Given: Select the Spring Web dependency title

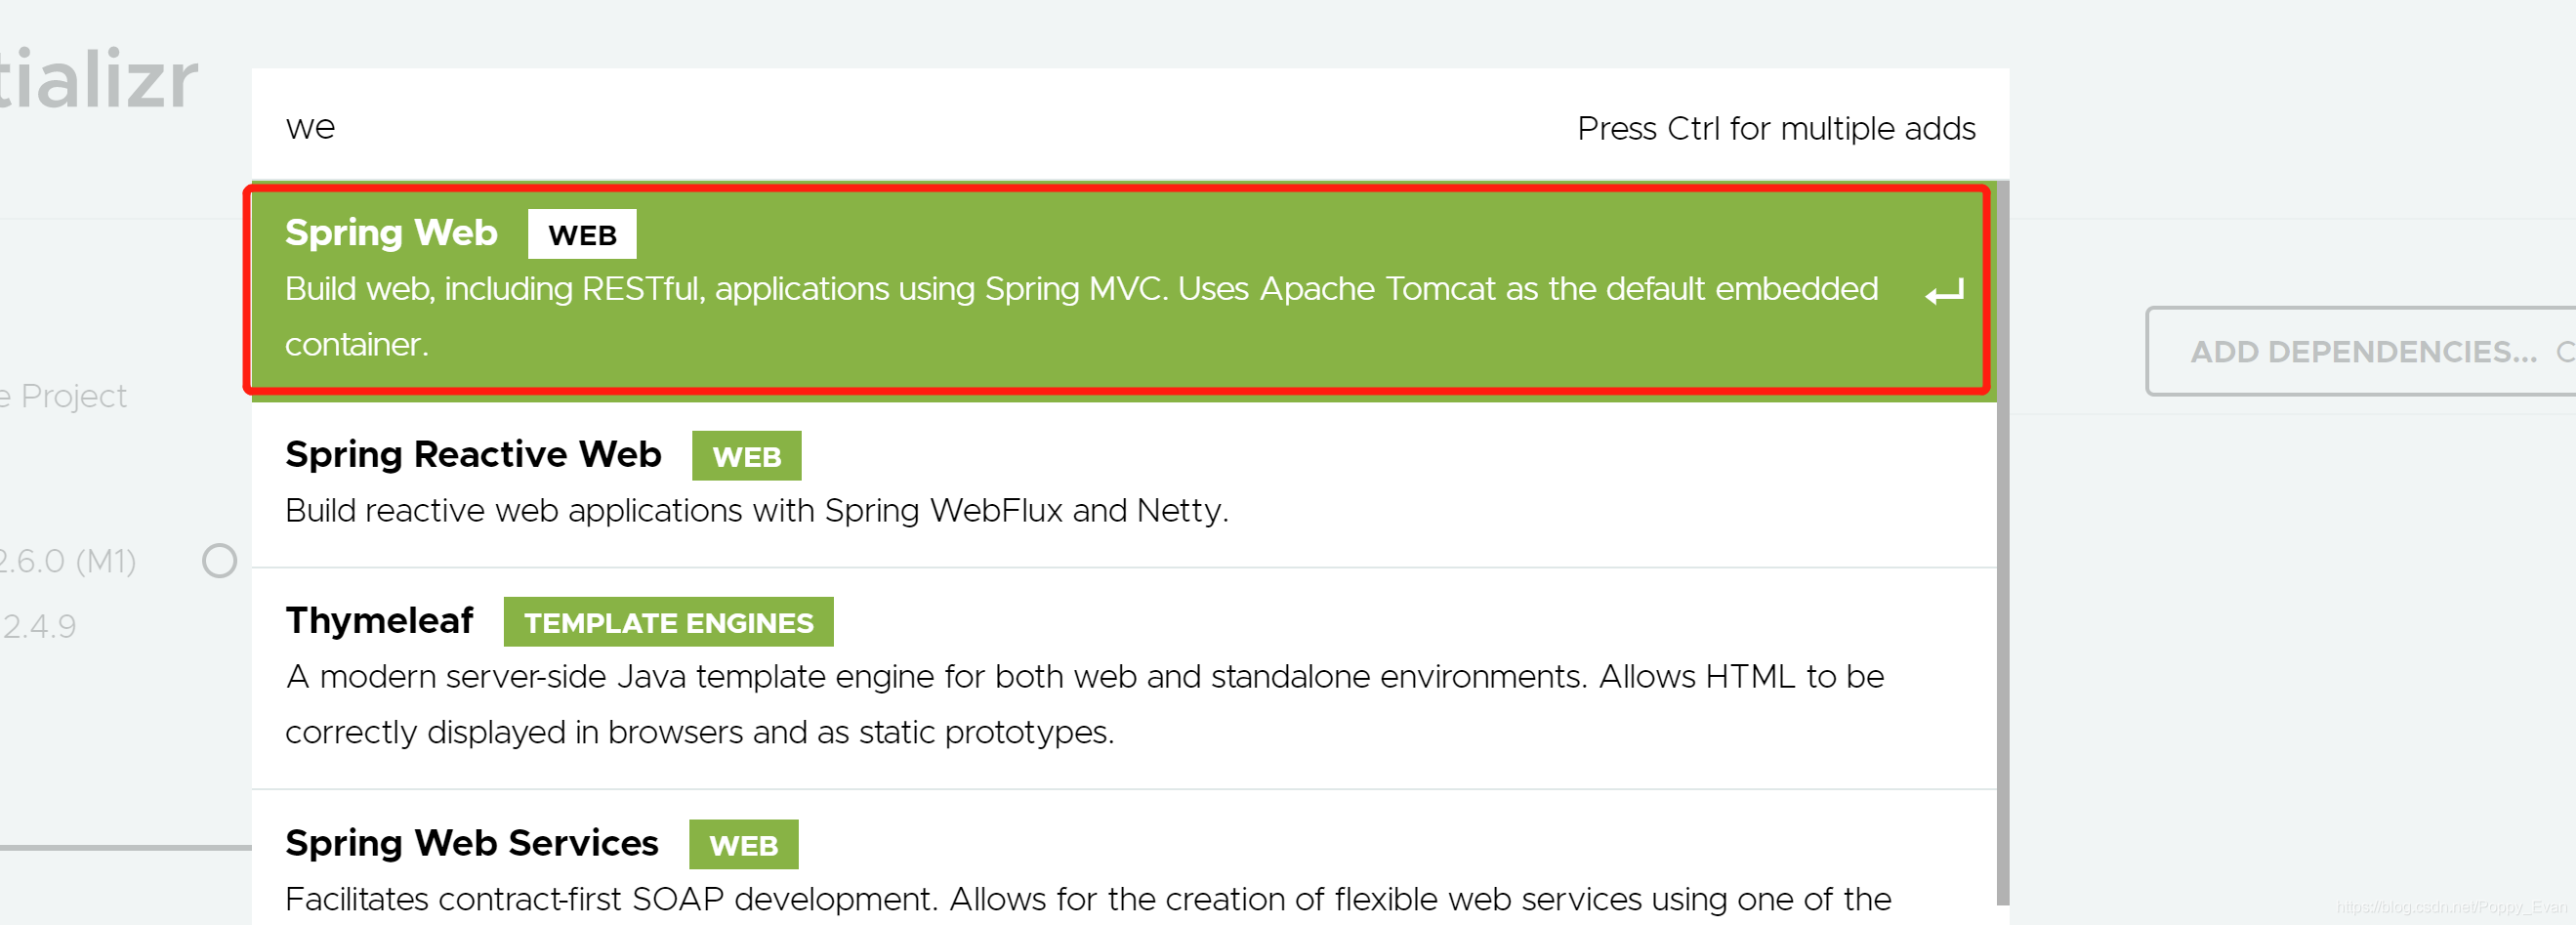Looking at the screenshot, I should pos(391,233).
